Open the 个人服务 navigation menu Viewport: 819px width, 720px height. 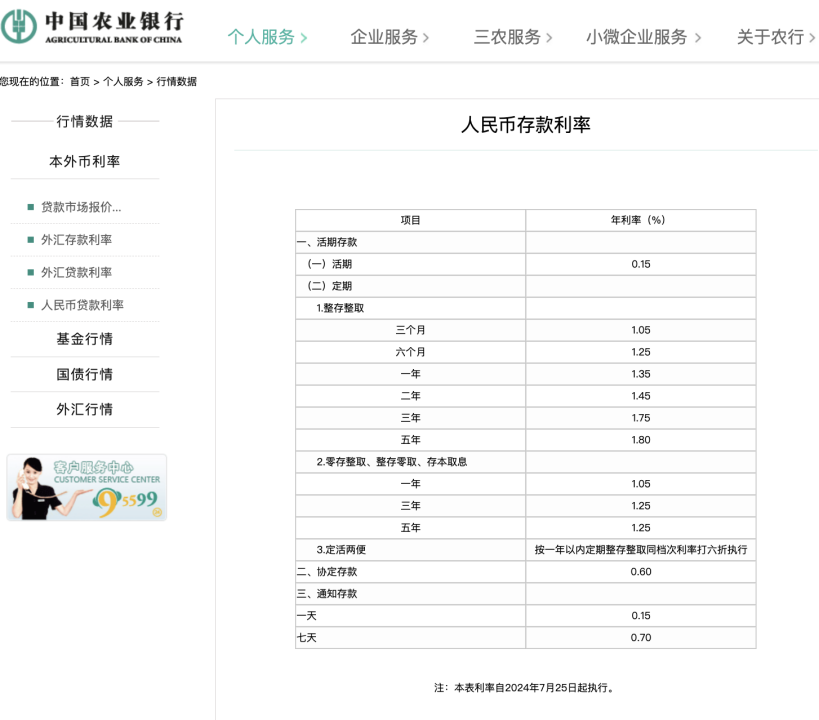[x=261, y=37]
